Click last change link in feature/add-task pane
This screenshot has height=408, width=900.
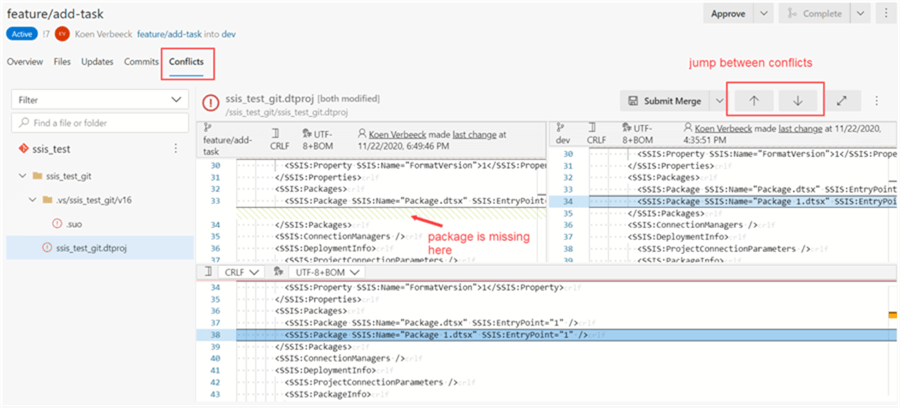click(475, 135)
